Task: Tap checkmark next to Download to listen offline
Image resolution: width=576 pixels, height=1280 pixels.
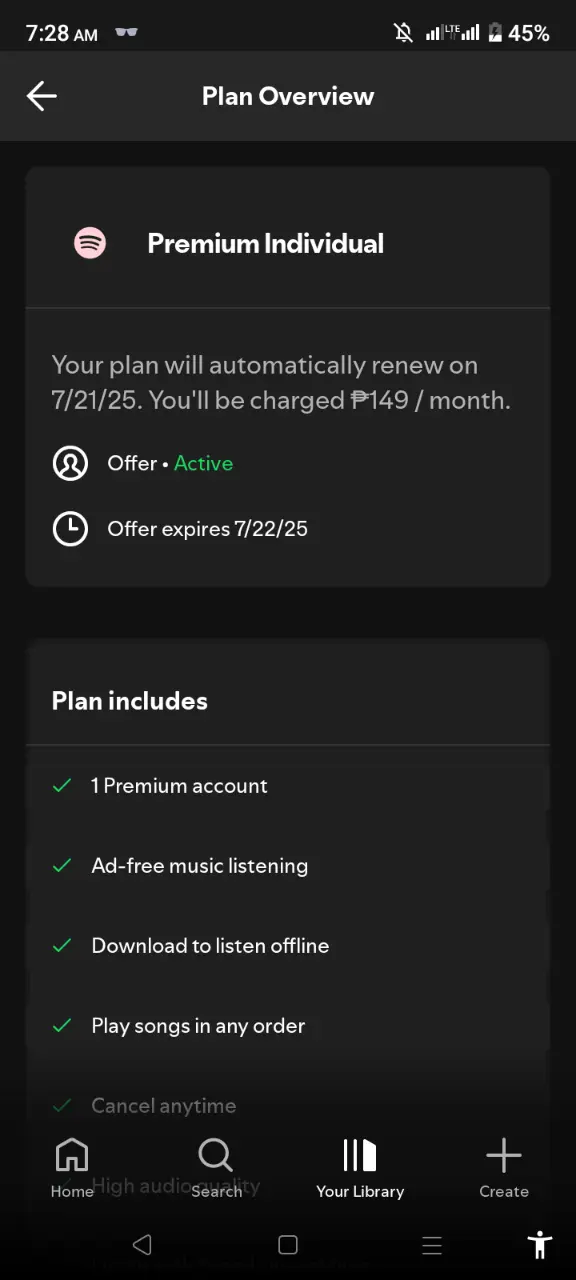Action: tap(62, 946)
